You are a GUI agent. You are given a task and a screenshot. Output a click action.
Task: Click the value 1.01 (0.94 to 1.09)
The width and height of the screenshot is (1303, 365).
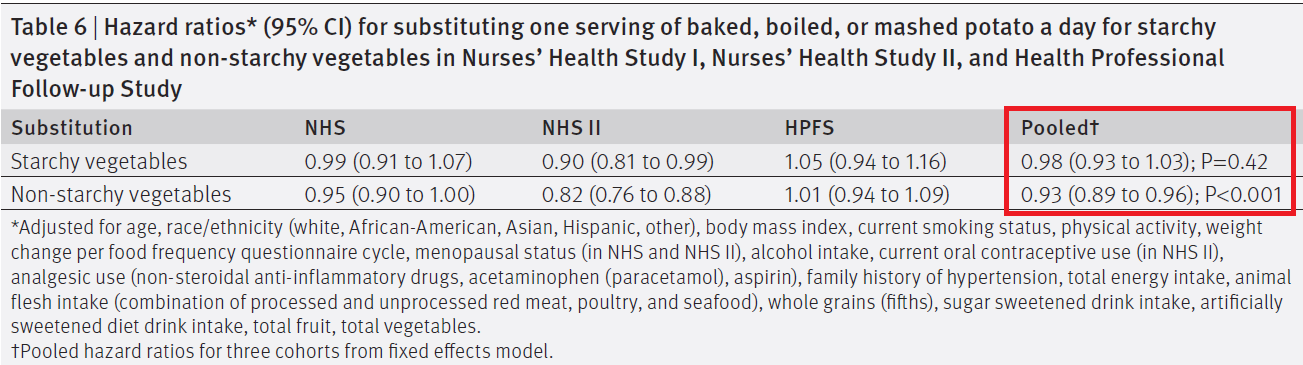868,194
